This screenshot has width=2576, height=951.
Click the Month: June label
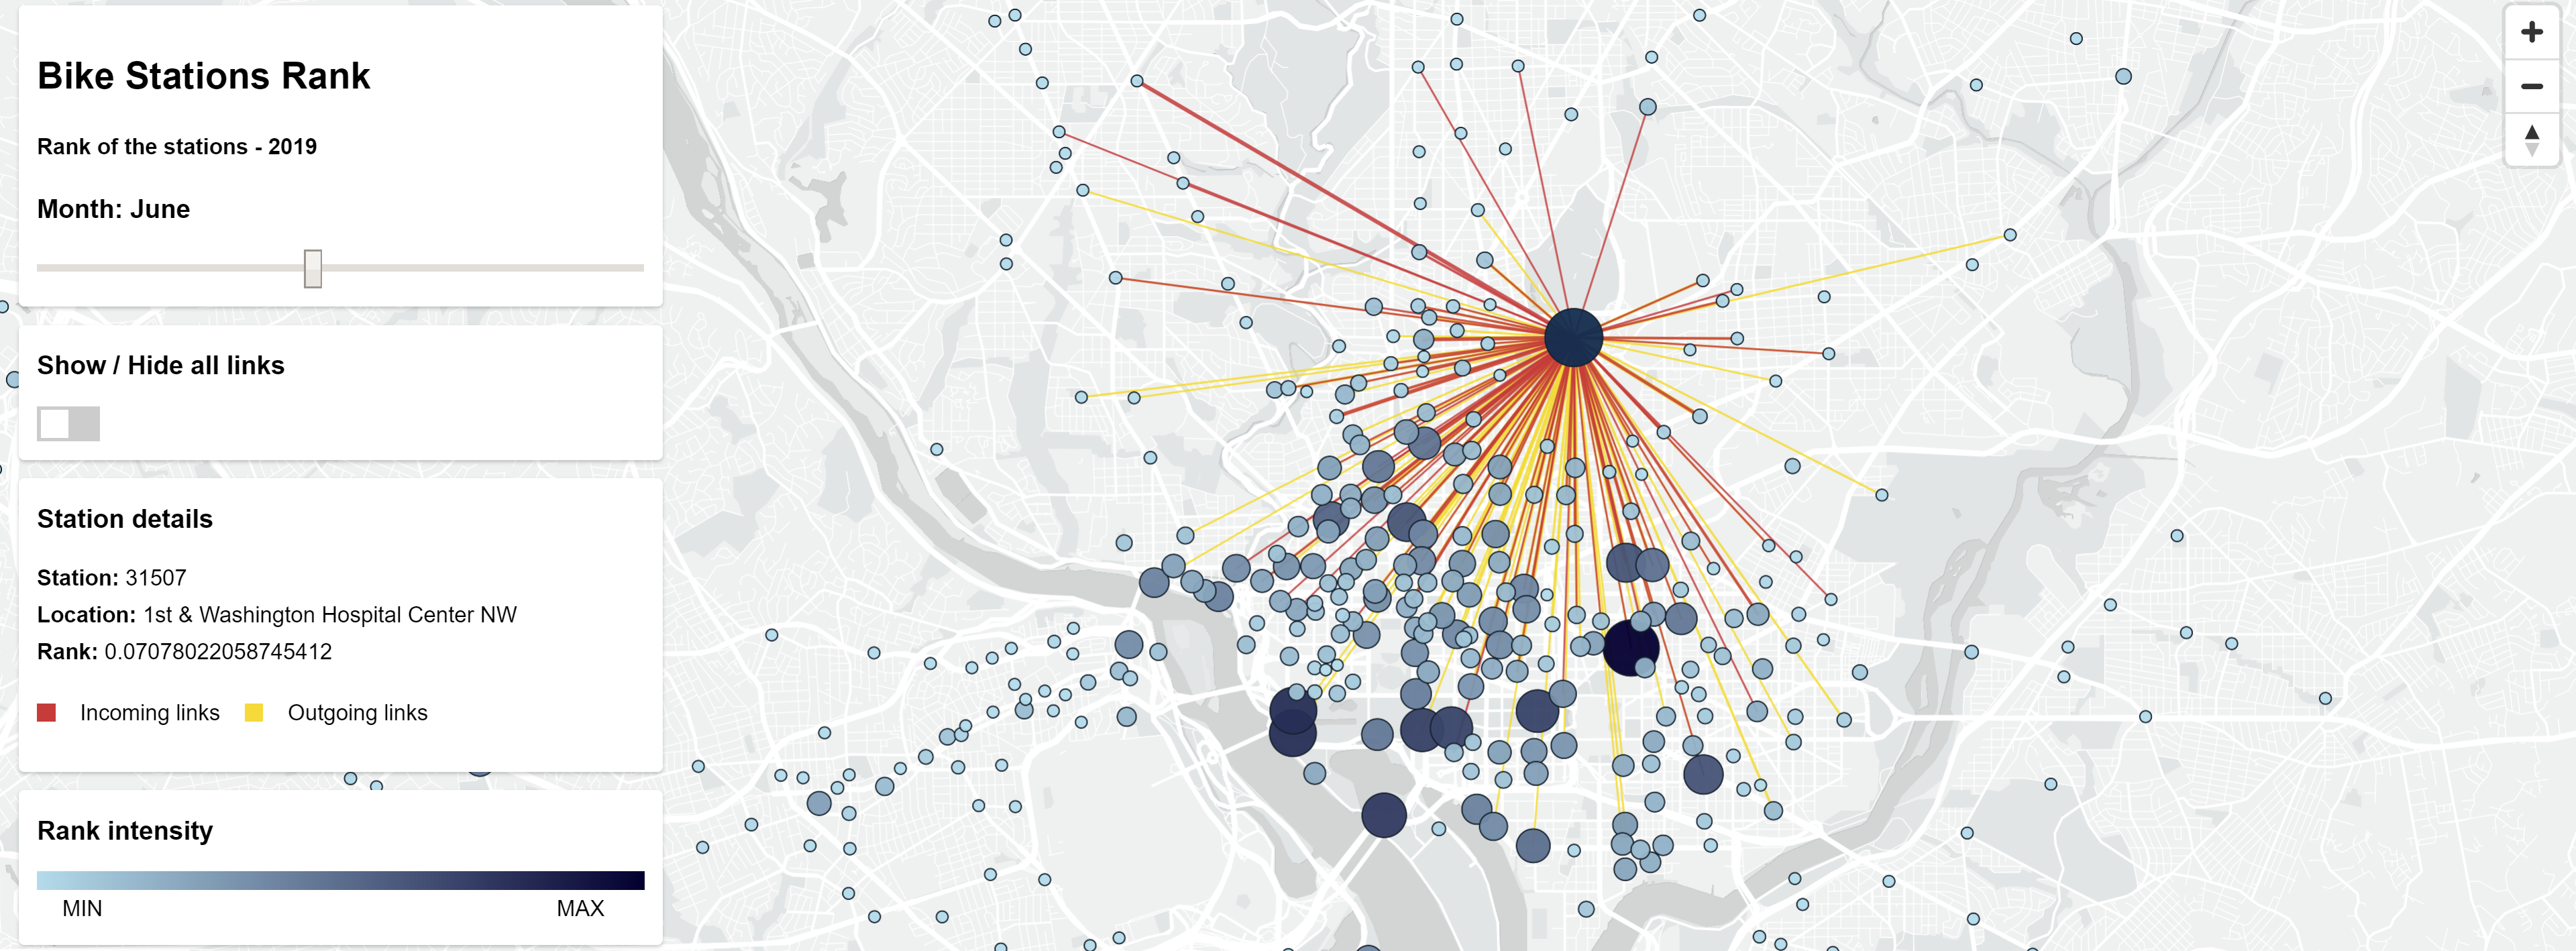113,209
